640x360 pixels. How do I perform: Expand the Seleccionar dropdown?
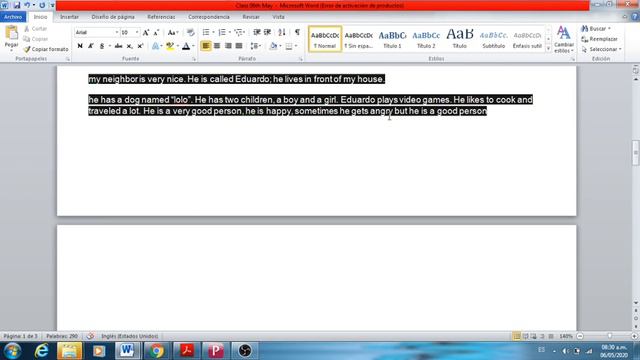point(620,49)
